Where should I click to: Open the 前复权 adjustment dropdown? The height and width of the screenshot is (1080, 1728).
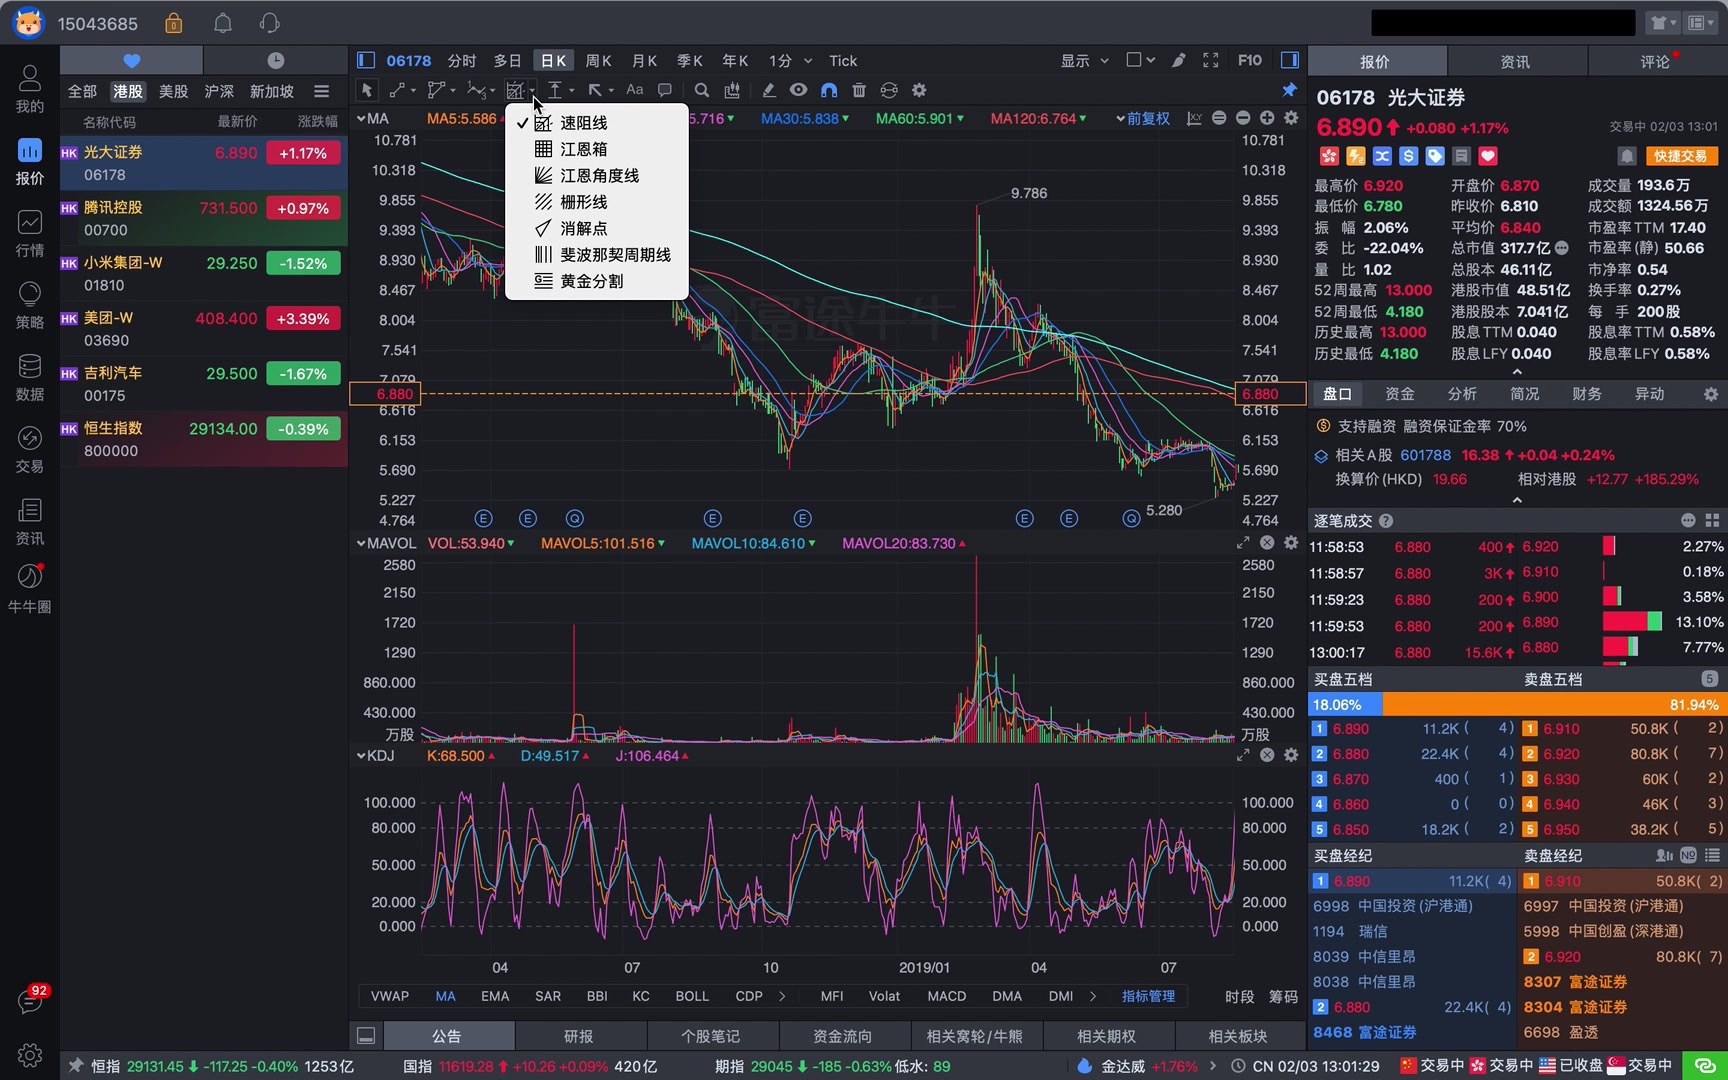1143,118
